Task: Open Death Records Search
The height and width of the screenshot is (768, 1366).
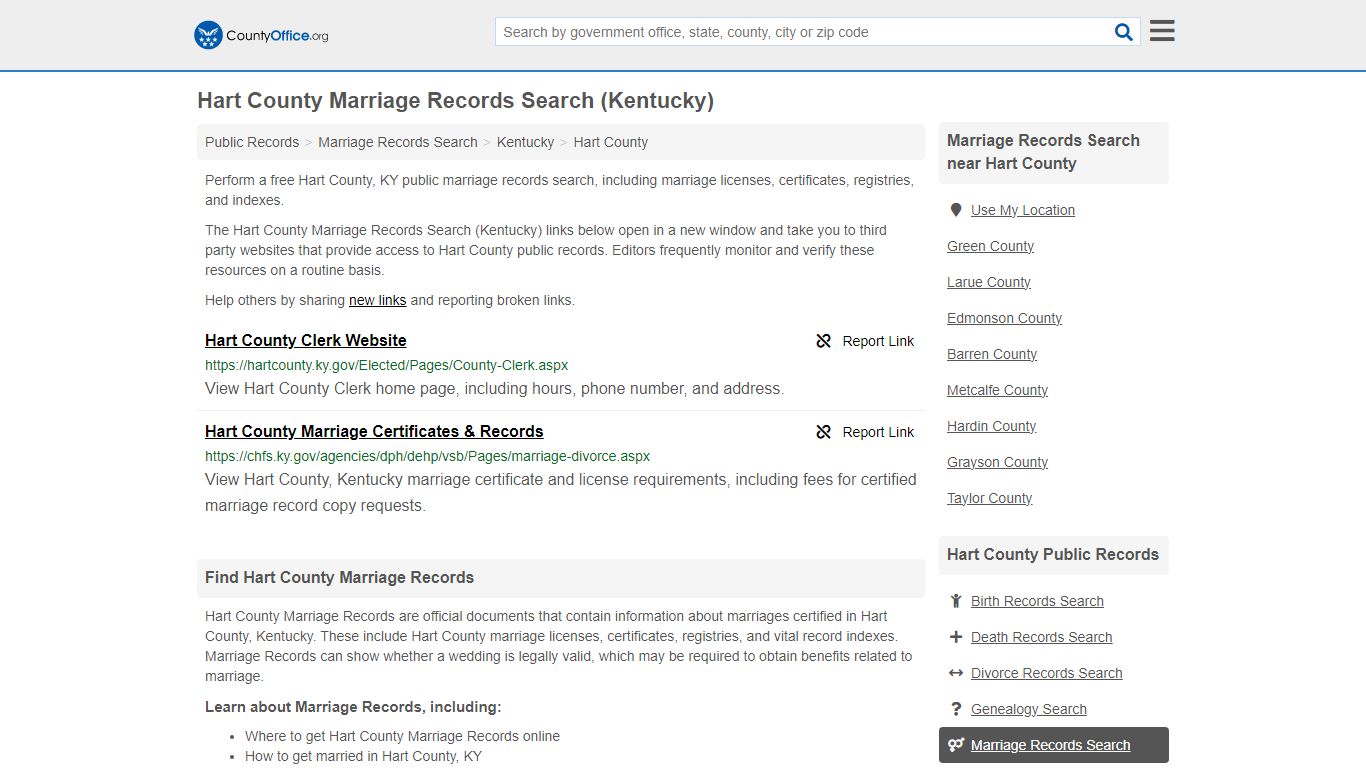Action: click(1041, 637)
